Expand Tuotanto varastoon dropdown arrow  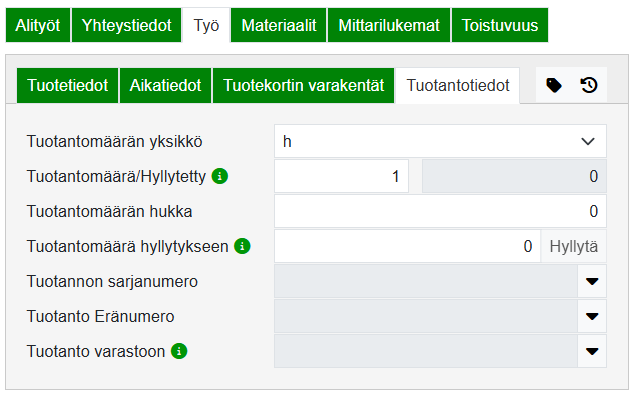point(592,352)
